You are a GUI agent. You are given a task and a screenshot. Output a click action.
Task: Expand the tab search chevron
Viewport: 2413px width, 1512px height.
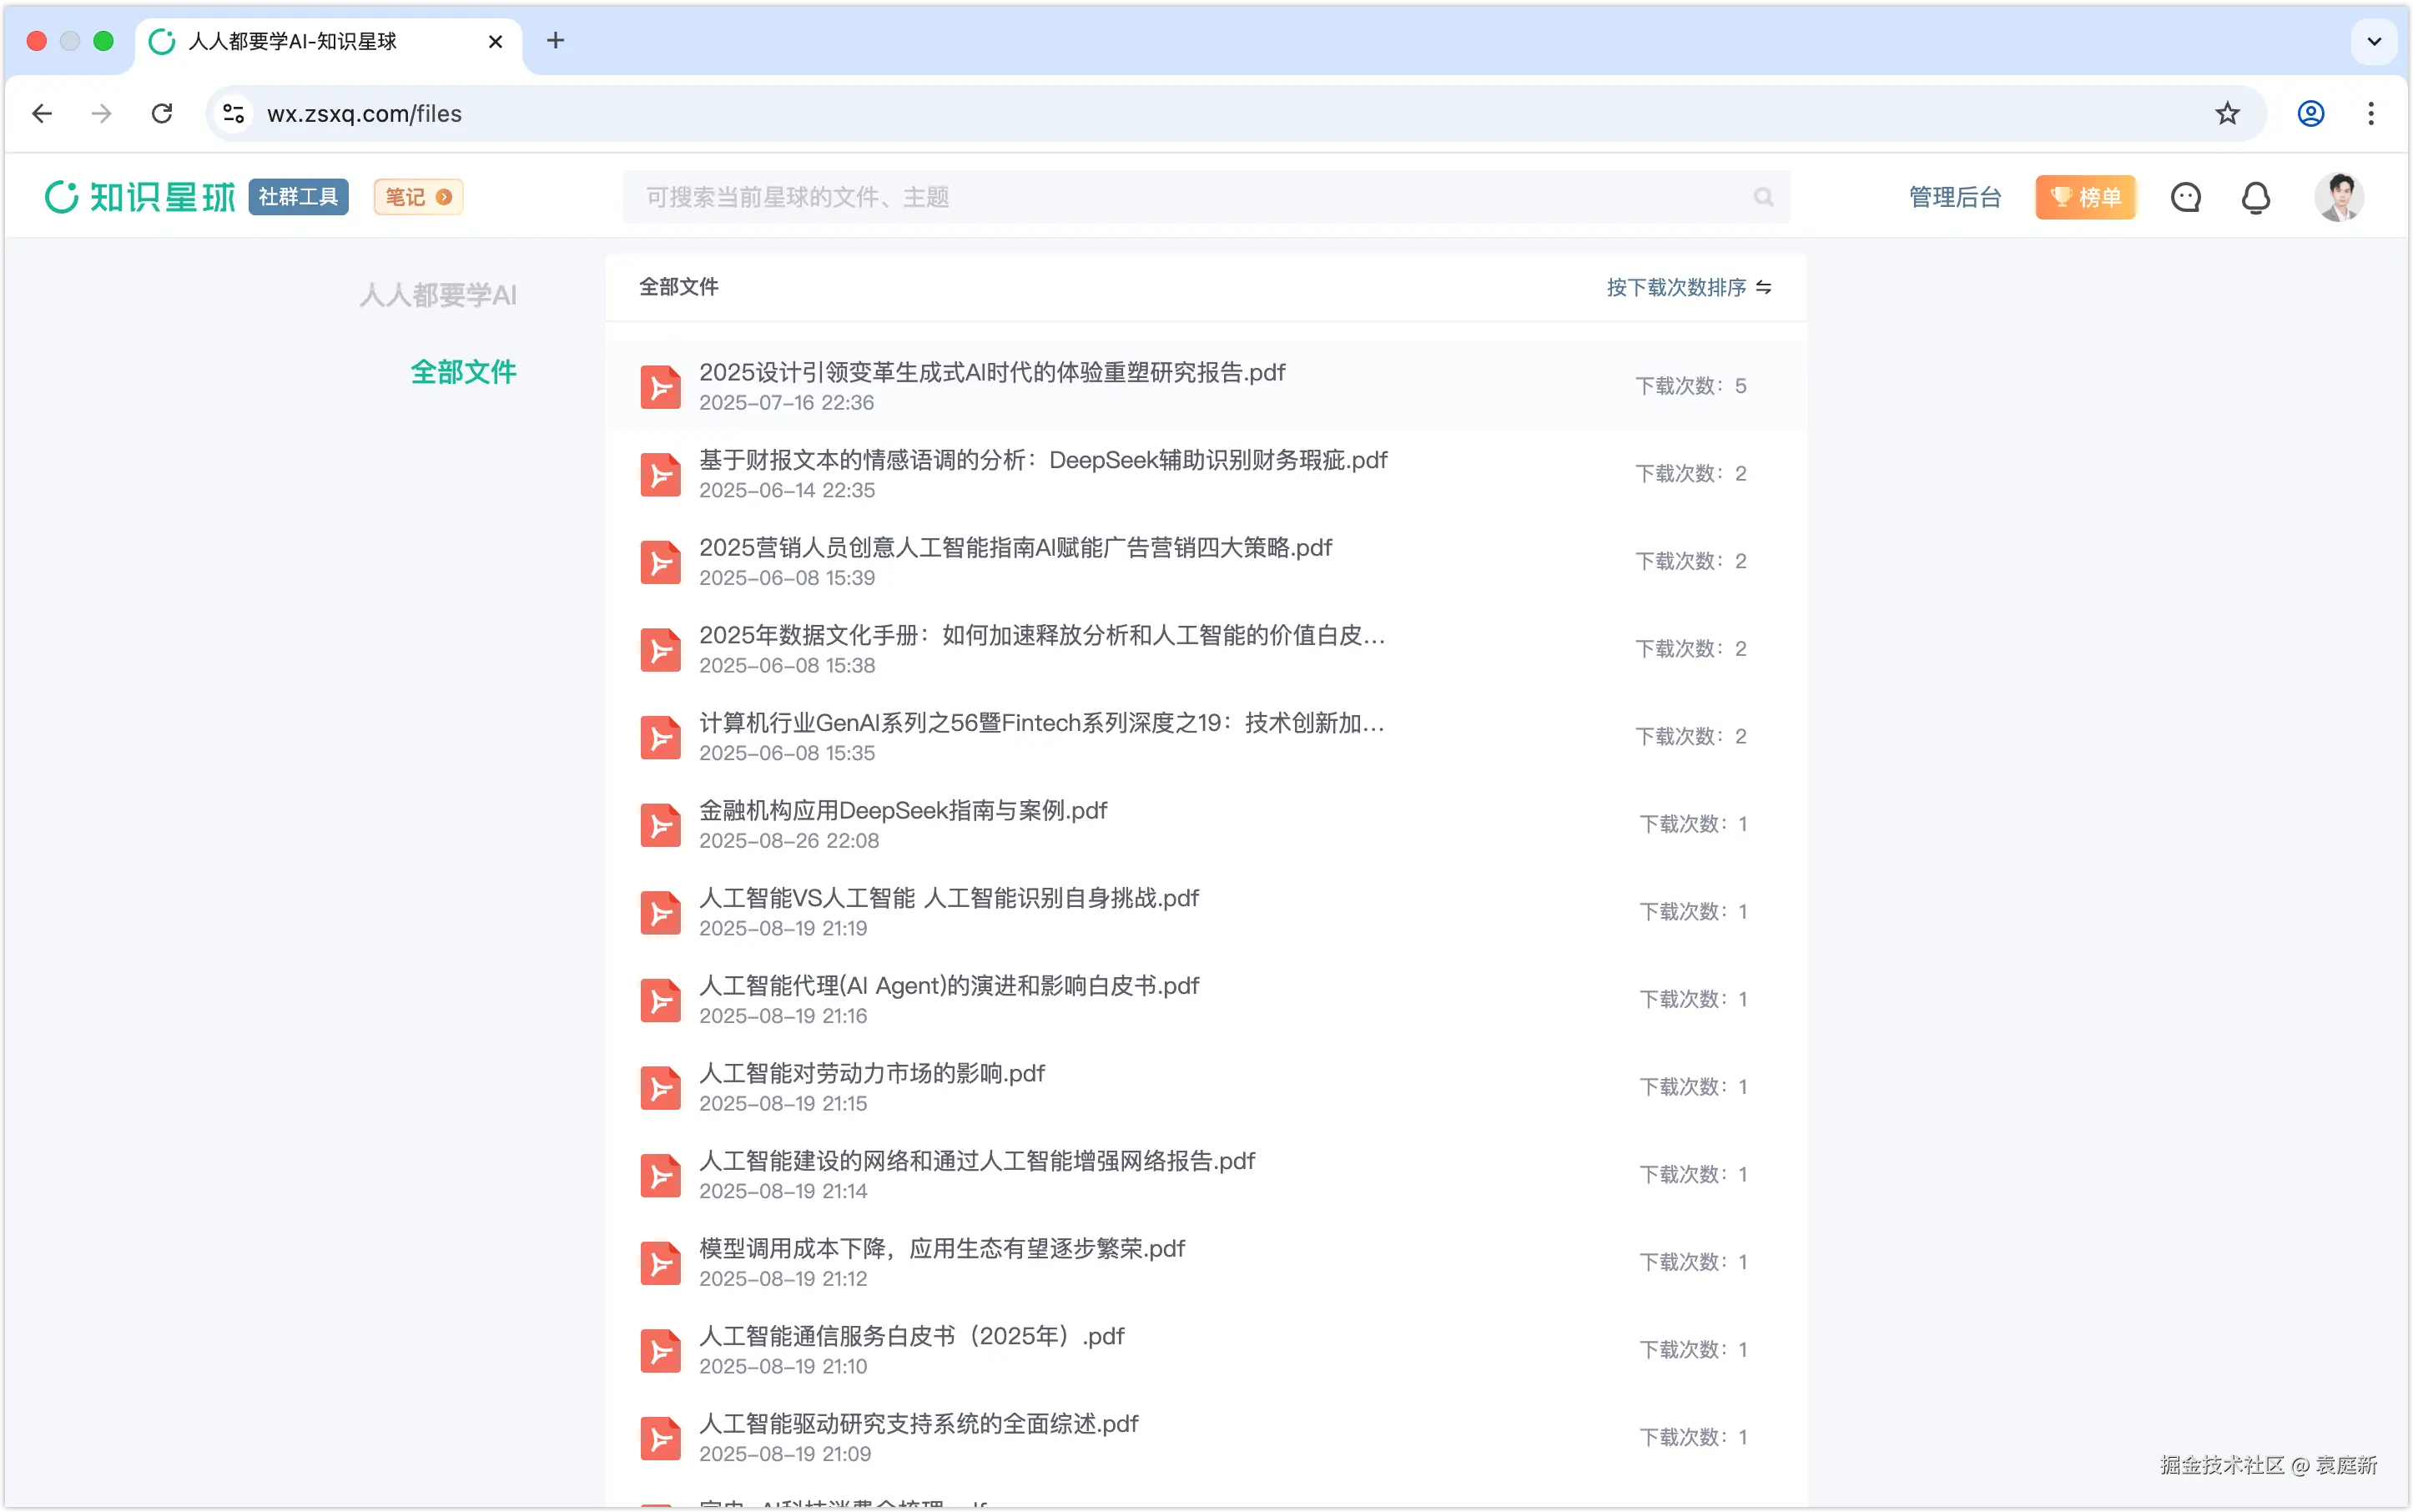(2374, 41)
